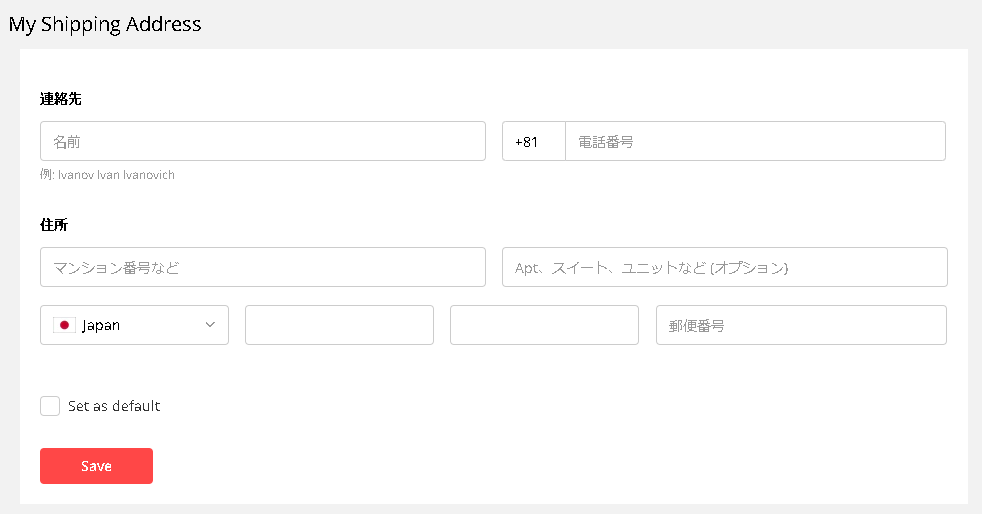Click the 連絡先 section label
The image size is (982, 514).
(x=60, y=98)
